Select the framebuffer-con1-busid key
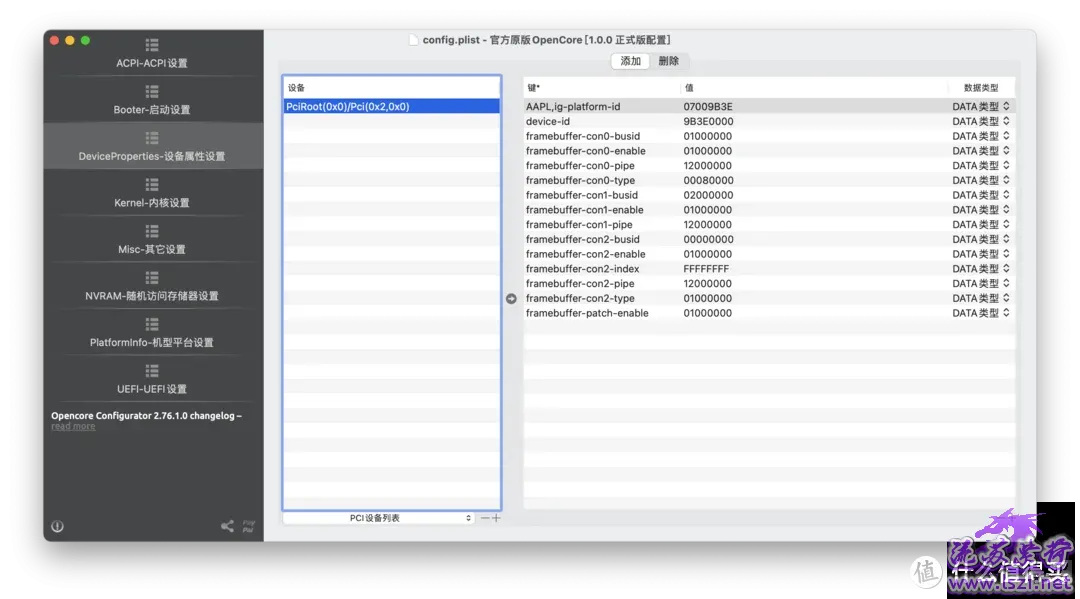This screenshot has height=599, width=1080. coord(581,196)
